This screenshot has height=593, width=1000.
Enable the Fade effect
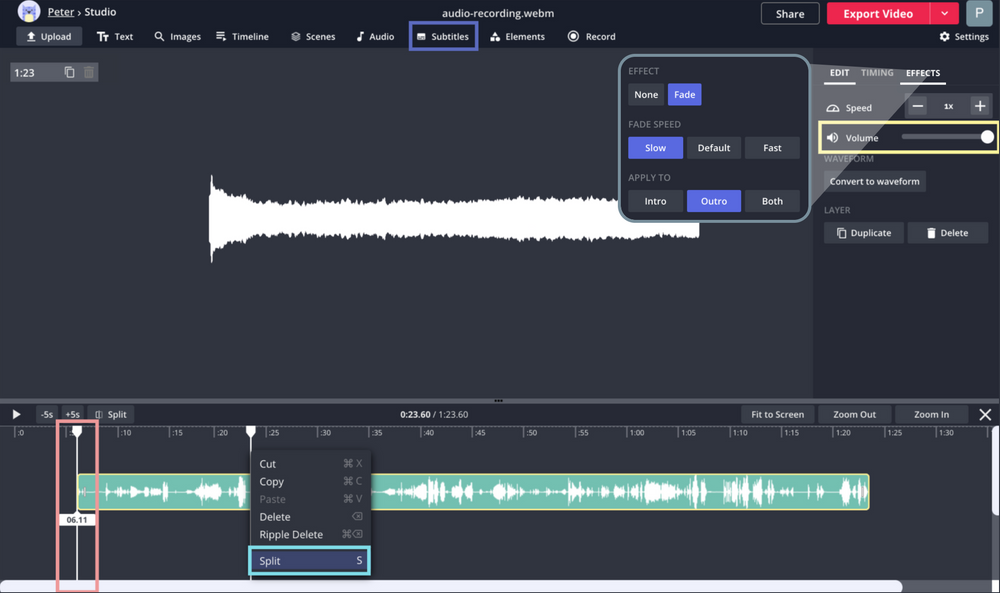[x=684, y=94]
